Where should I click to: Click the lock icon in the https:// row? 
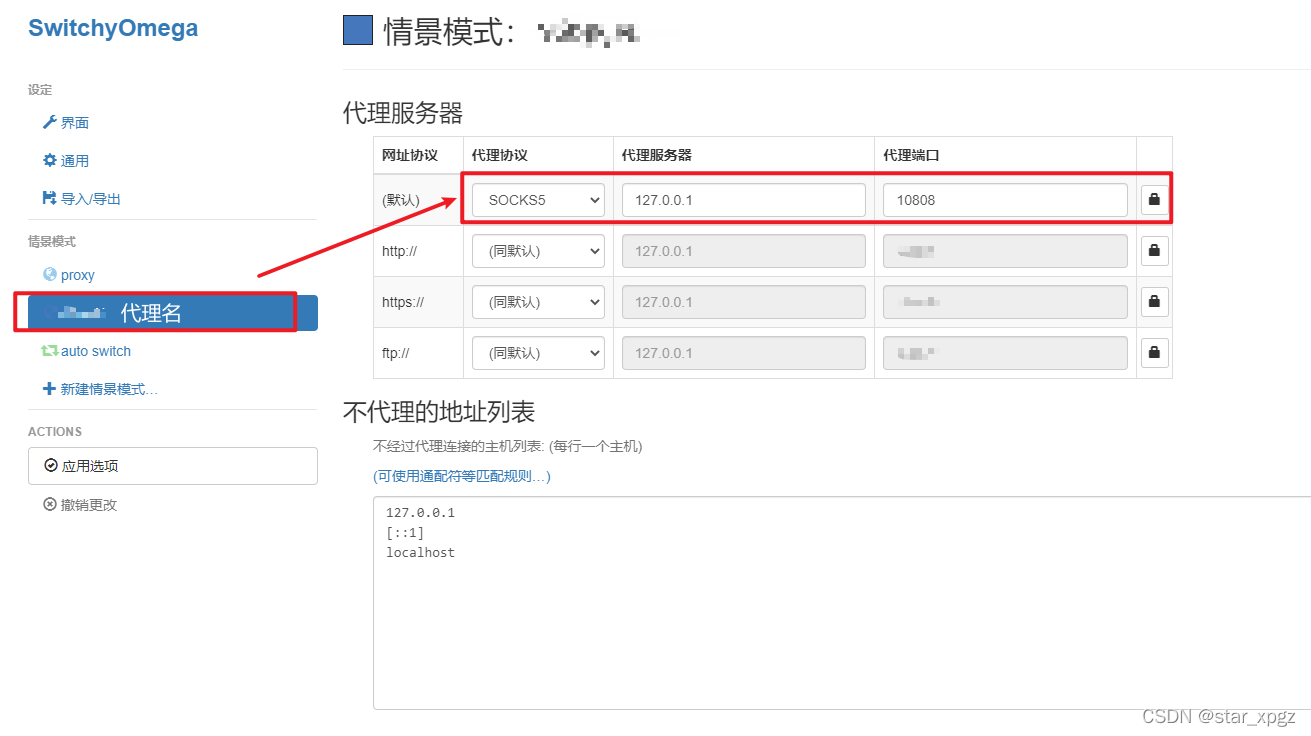pyautogui.click(x=1155, y=302)
